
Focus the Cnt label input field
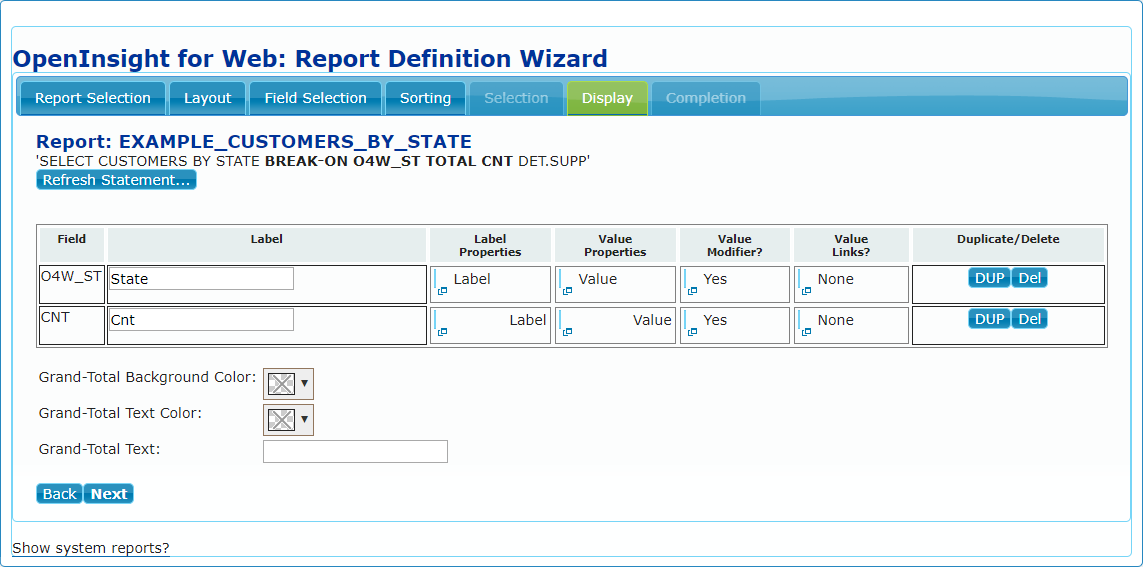tap(201, 319)
